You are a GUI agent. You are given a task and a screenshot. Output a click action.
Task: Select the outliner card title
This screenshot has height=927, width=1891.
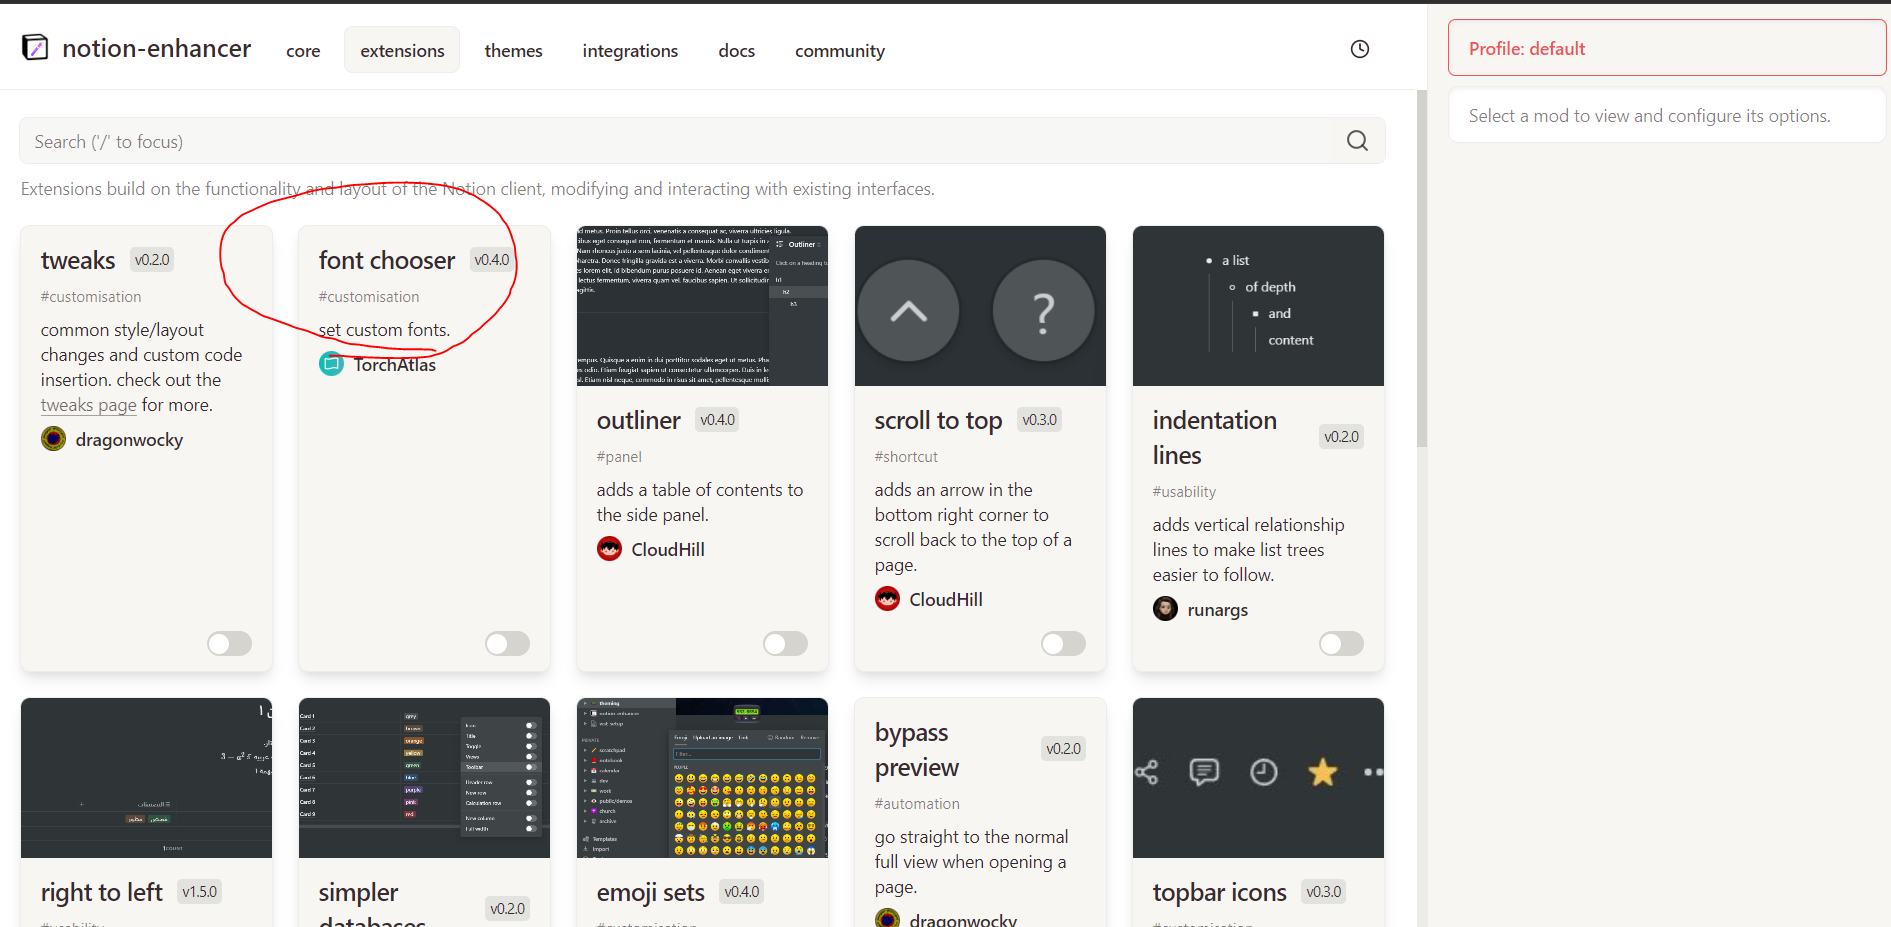639,420
